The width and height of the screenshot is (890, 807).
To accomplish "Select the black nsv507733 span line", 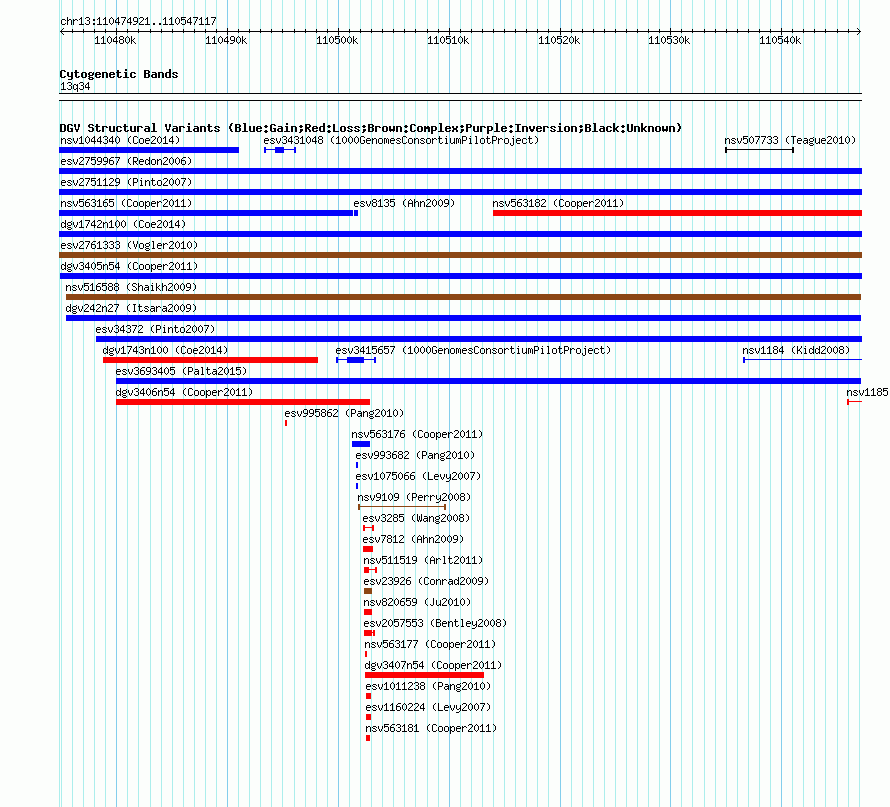I will [x=759, y=150].
